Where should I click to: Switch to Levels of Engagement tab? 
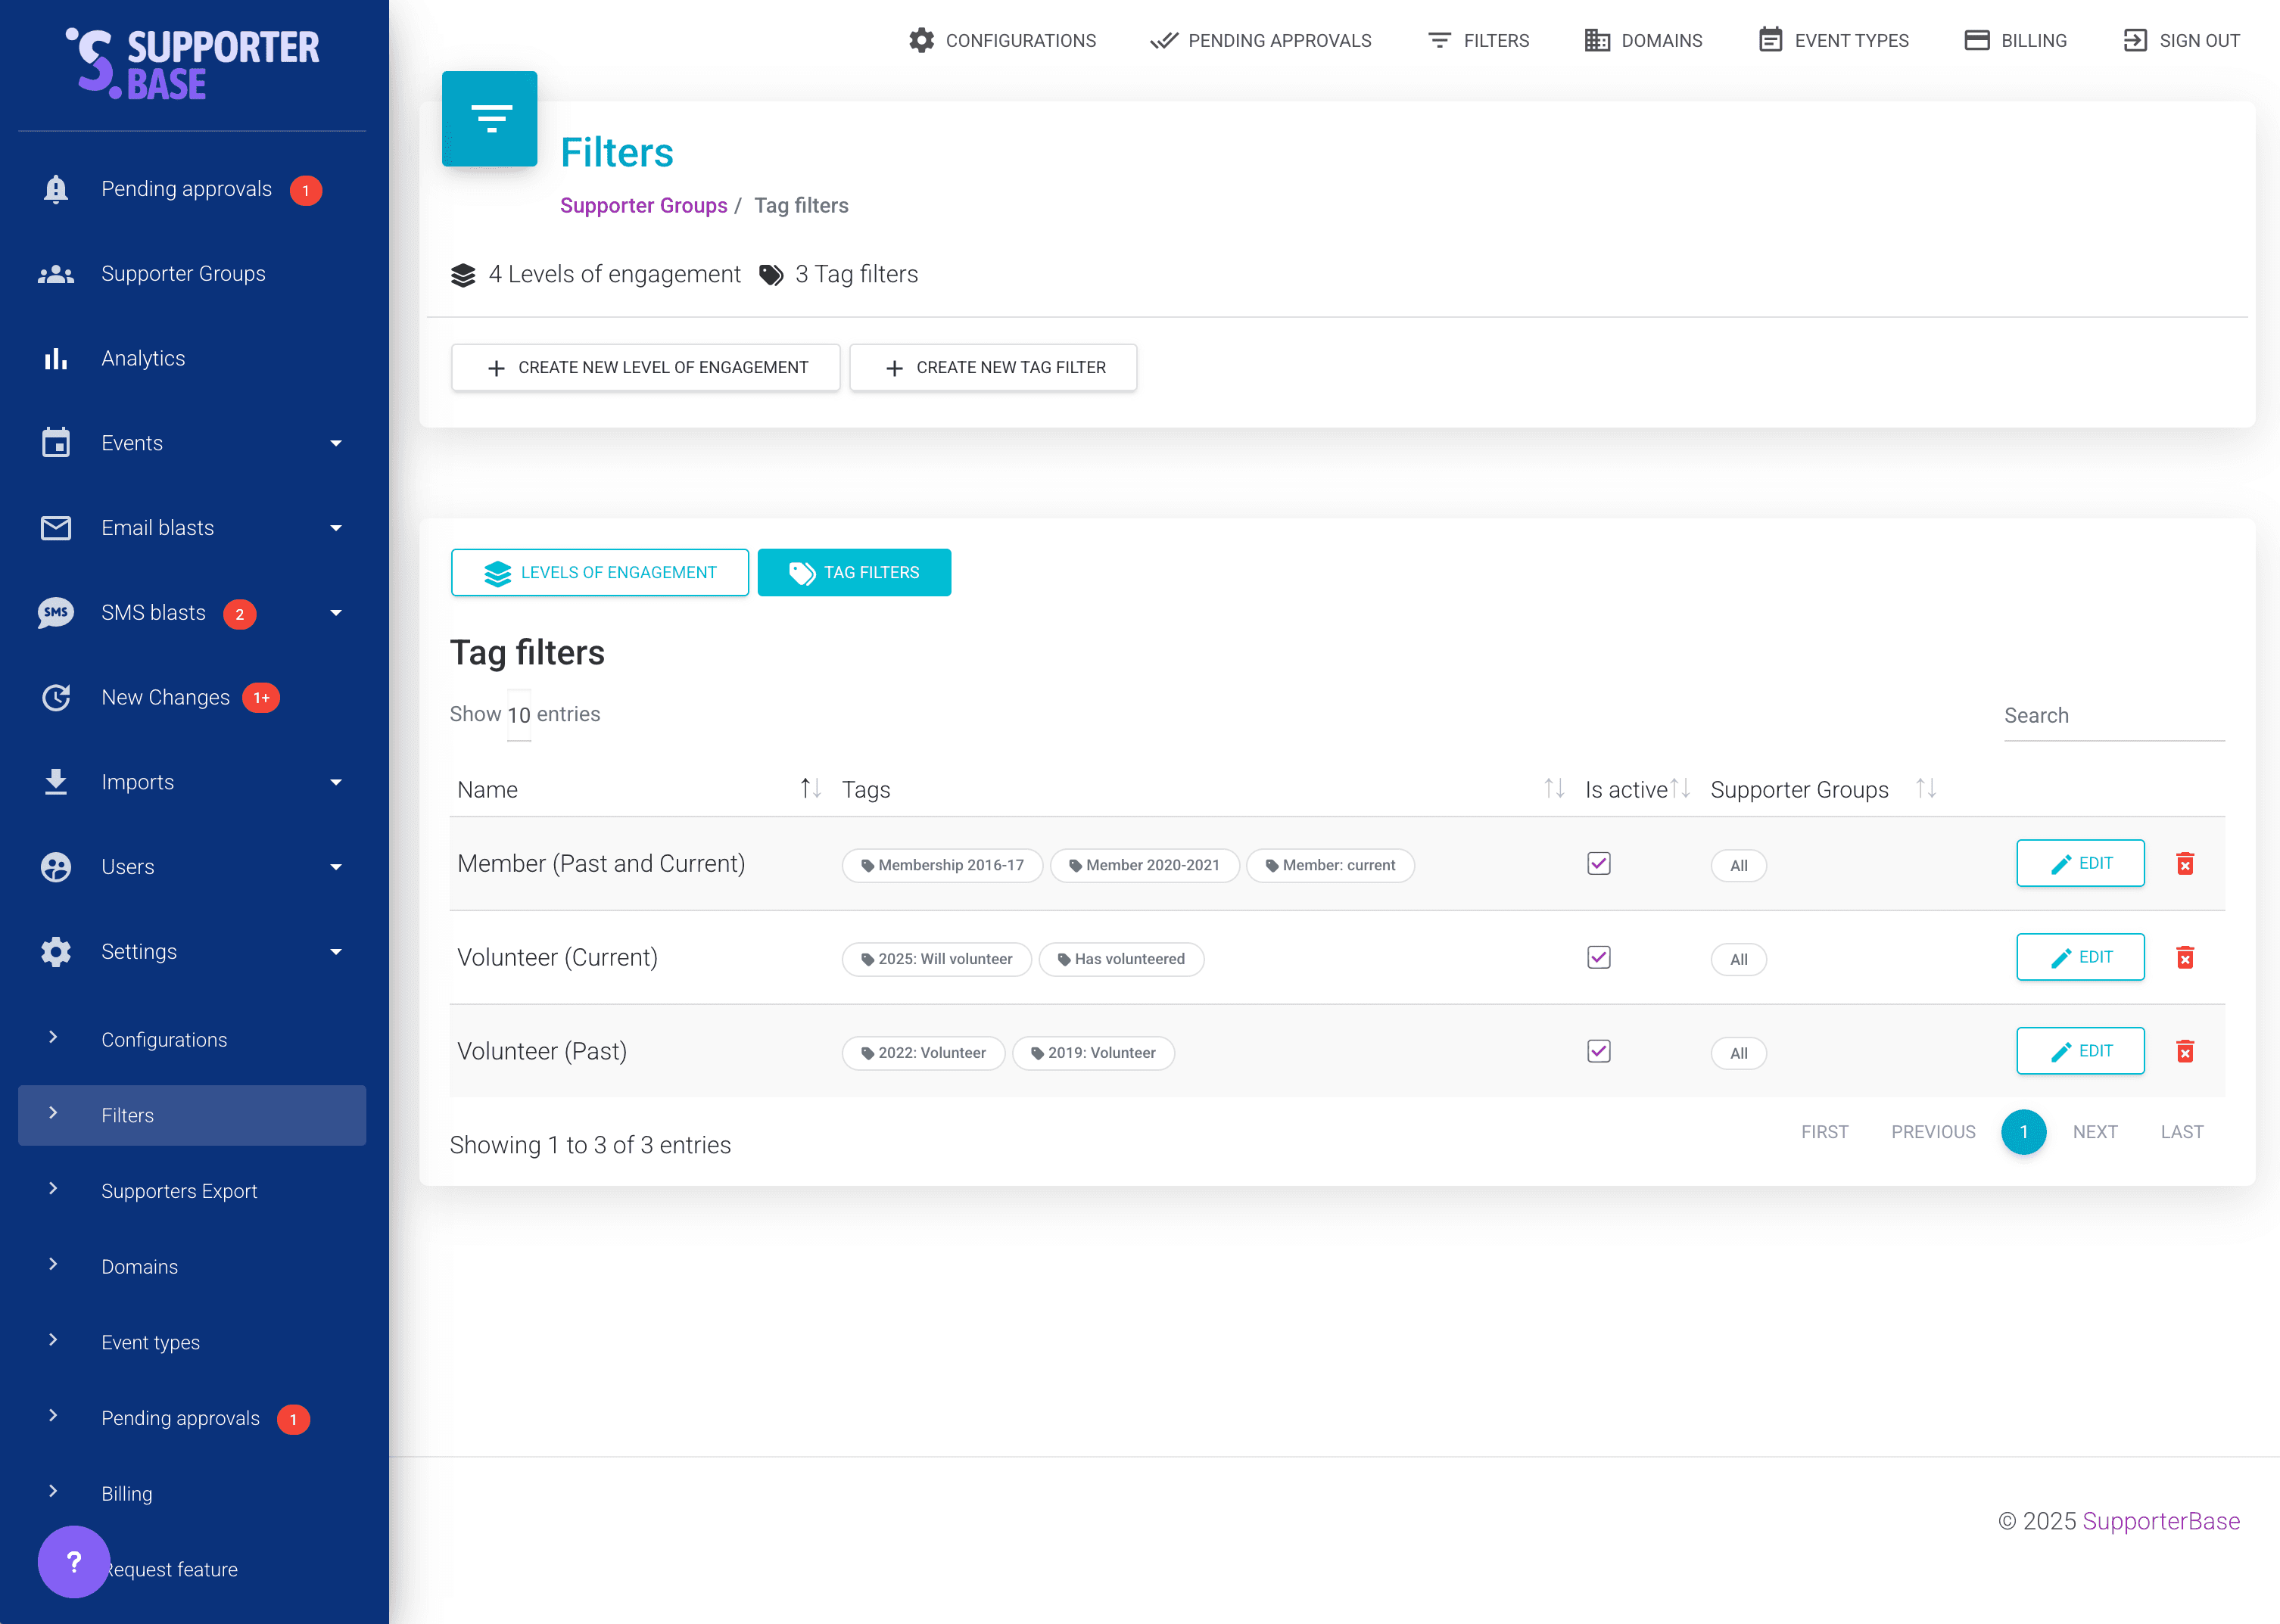(600, 573)
